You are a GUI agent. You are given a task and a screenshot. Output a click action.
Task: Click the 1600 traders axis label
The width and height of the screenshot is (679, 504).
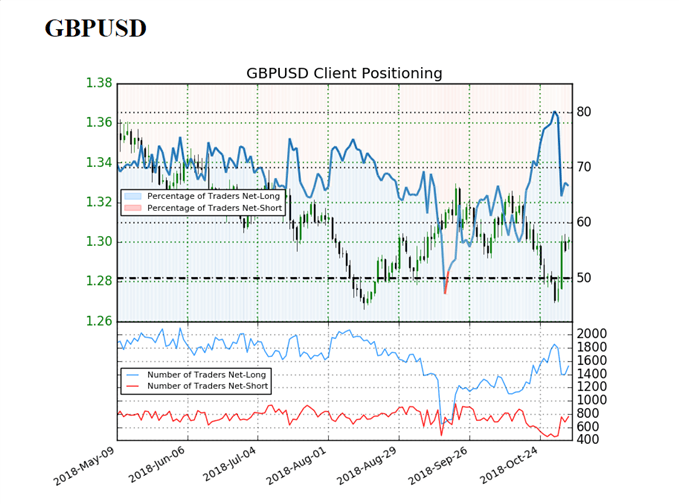592,361
